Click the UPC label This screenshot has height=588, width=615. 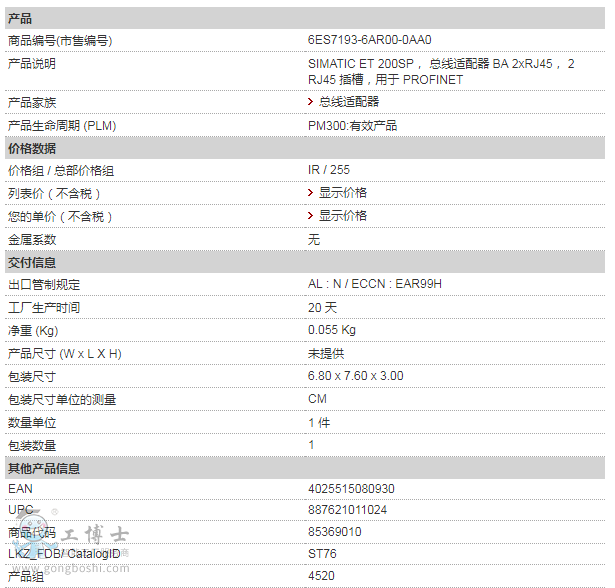[20, 510]
